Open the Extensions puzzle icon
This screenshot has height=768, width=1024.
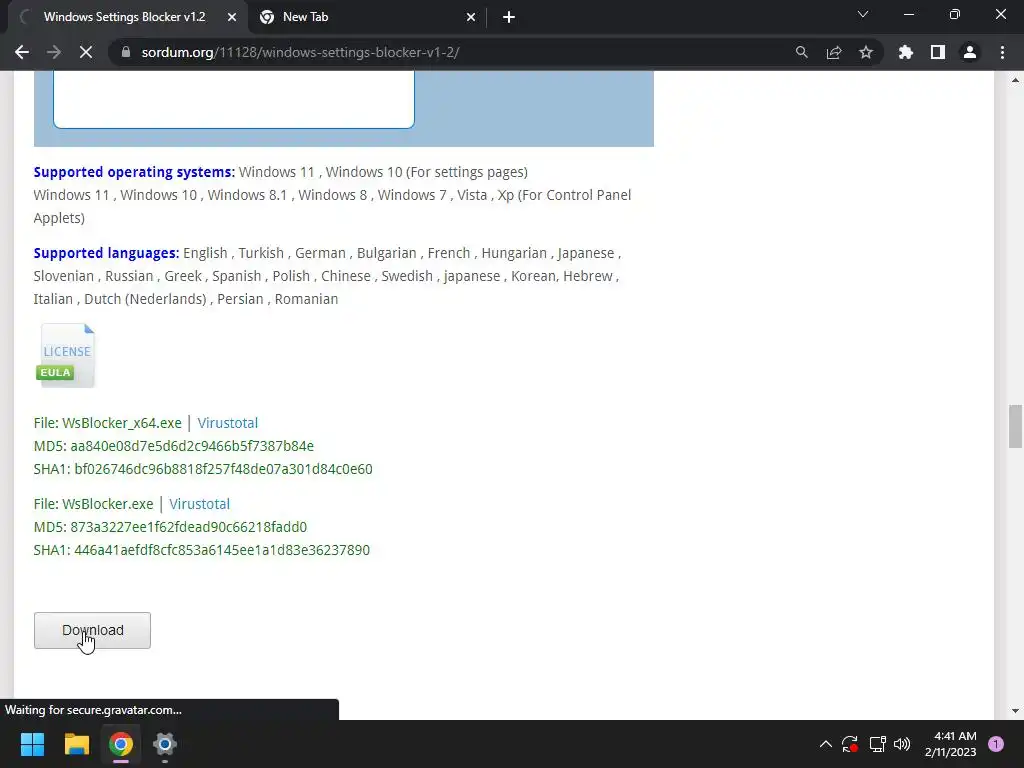pyautogui.click(x=905, y=52)
